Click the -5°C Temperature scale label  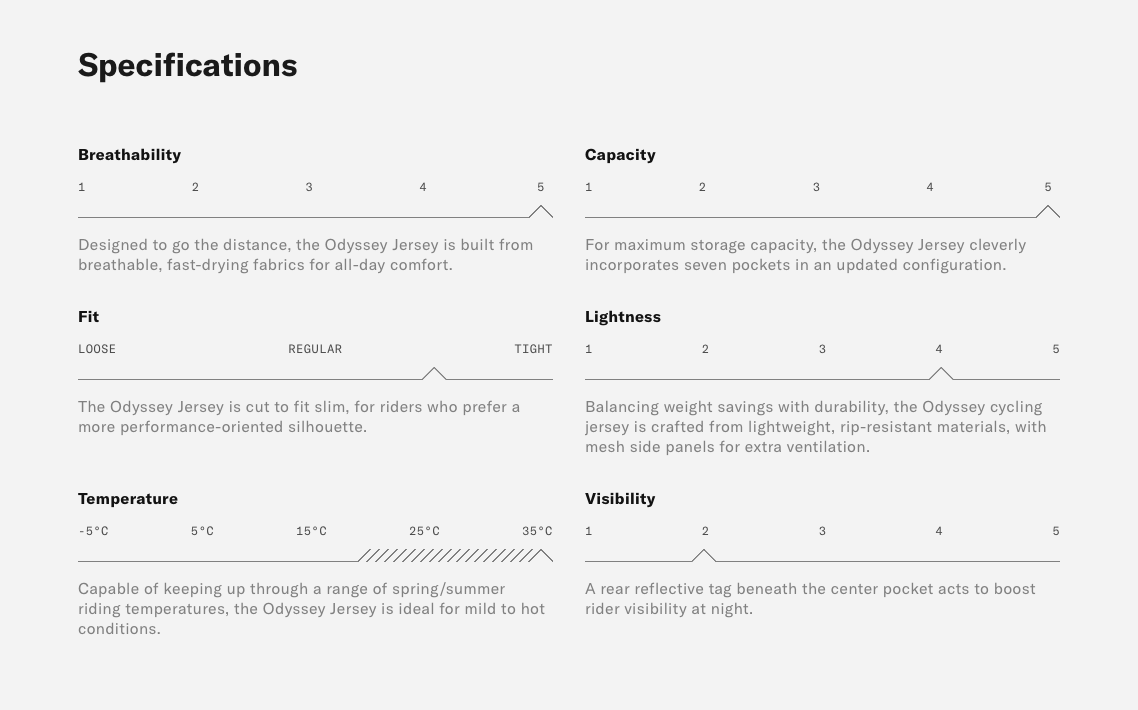93,531
